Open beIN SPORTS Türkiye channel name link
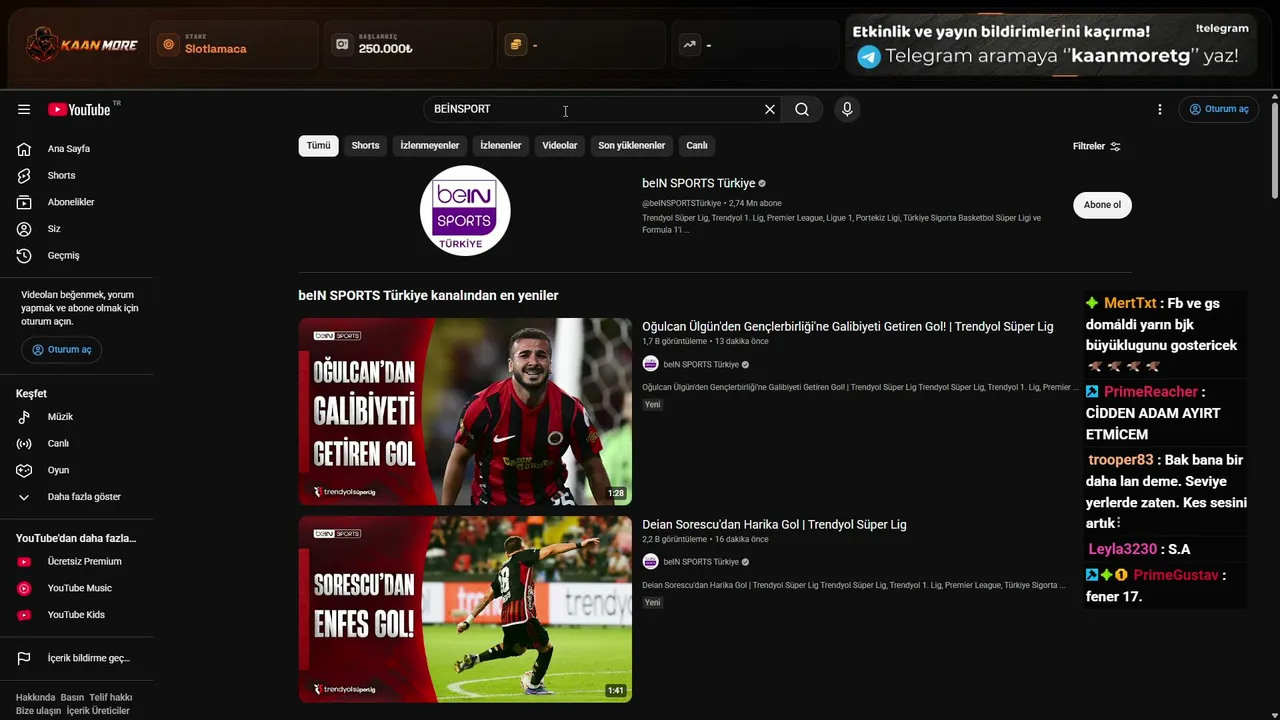The width and height of the screenshot is (1280, 720). coord(699,184)
